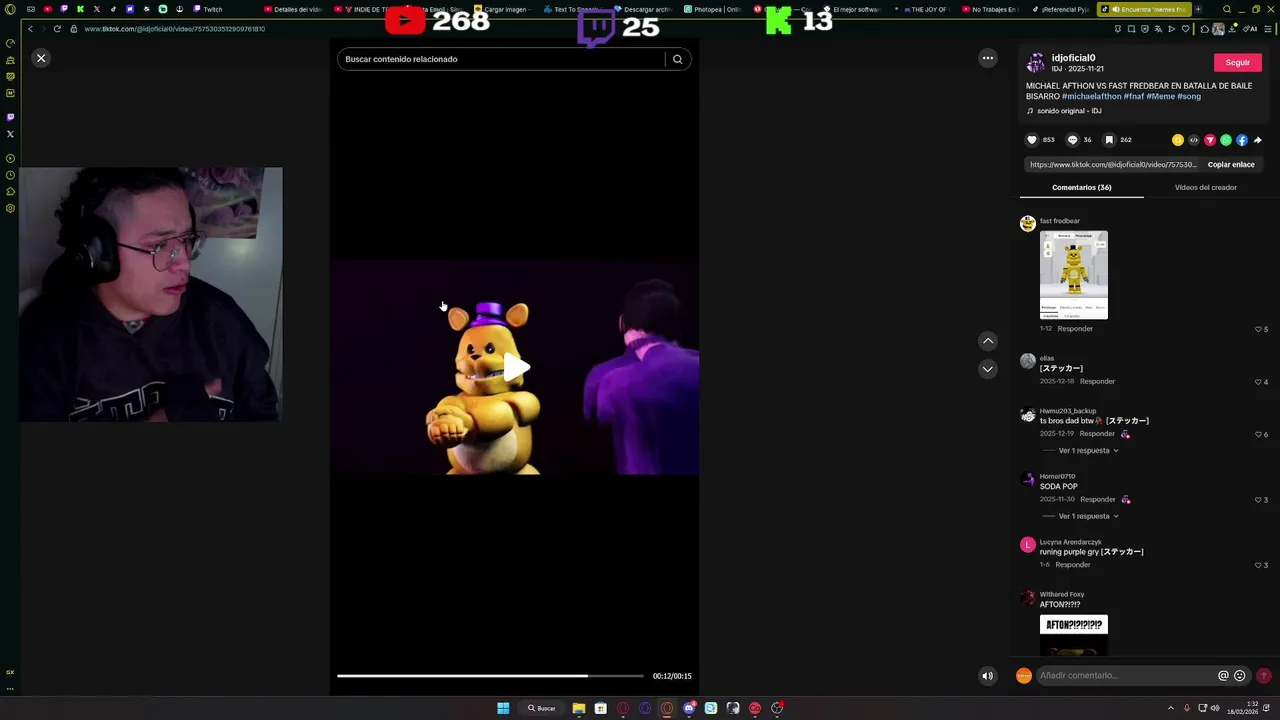
Task: Mute the video with speaker icon
Action: (988, 676)
